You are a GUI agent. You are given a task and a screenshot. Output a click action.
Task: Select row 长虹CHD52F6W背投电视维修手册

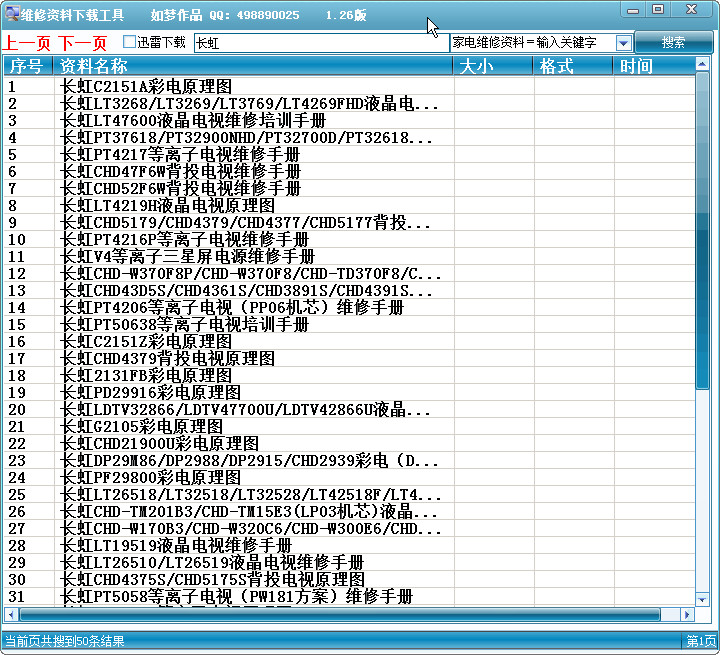(349, 188)
